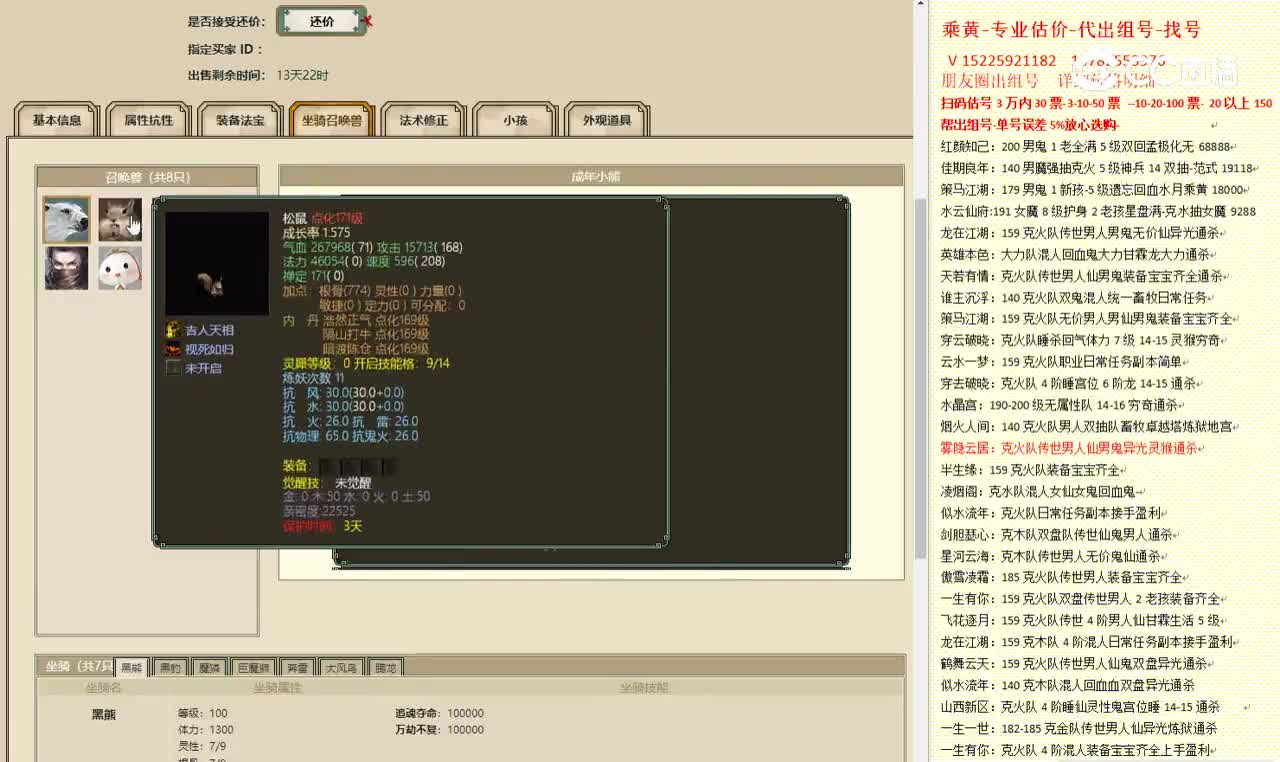Click the 傲雪凌霜 listing line
Screen dimensions: 1280x762
pyautogui.click(x=1062, y=577)
